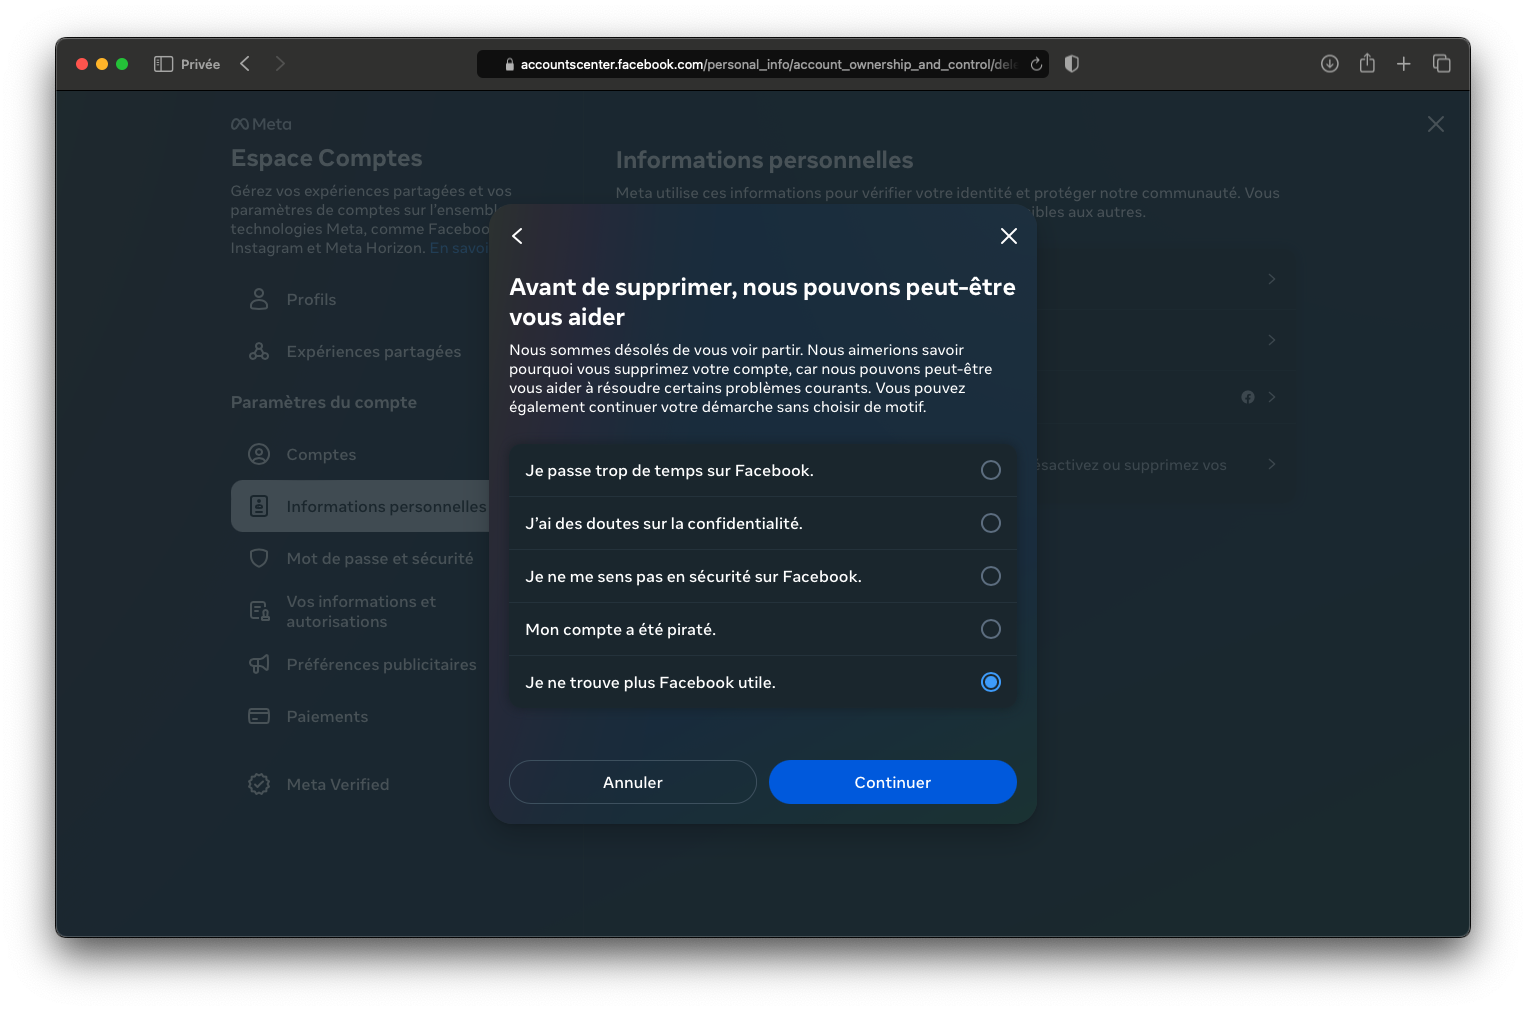Viewport: 1526px width, 1011px height.
Task: Reload the page in the address bar
Action: pyautogui.click(x=1036, y=64)
